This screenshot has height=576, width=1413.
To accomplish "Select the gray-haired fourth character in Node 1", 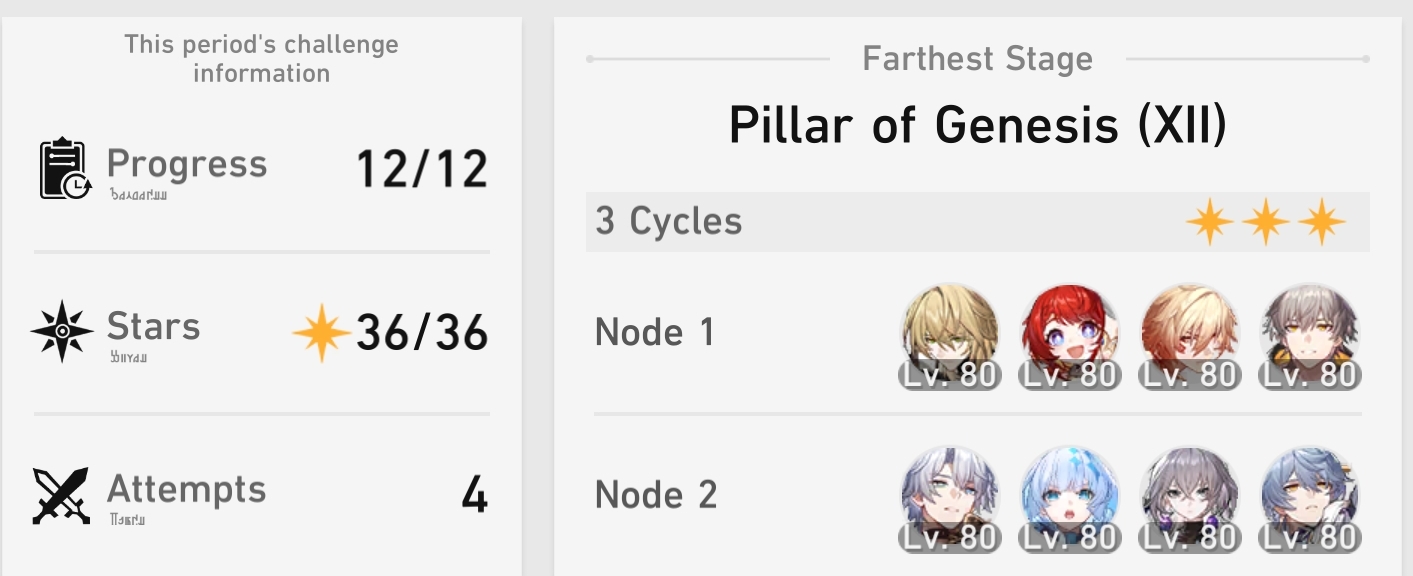I will pyautogui.click(x=1310, y=335).
